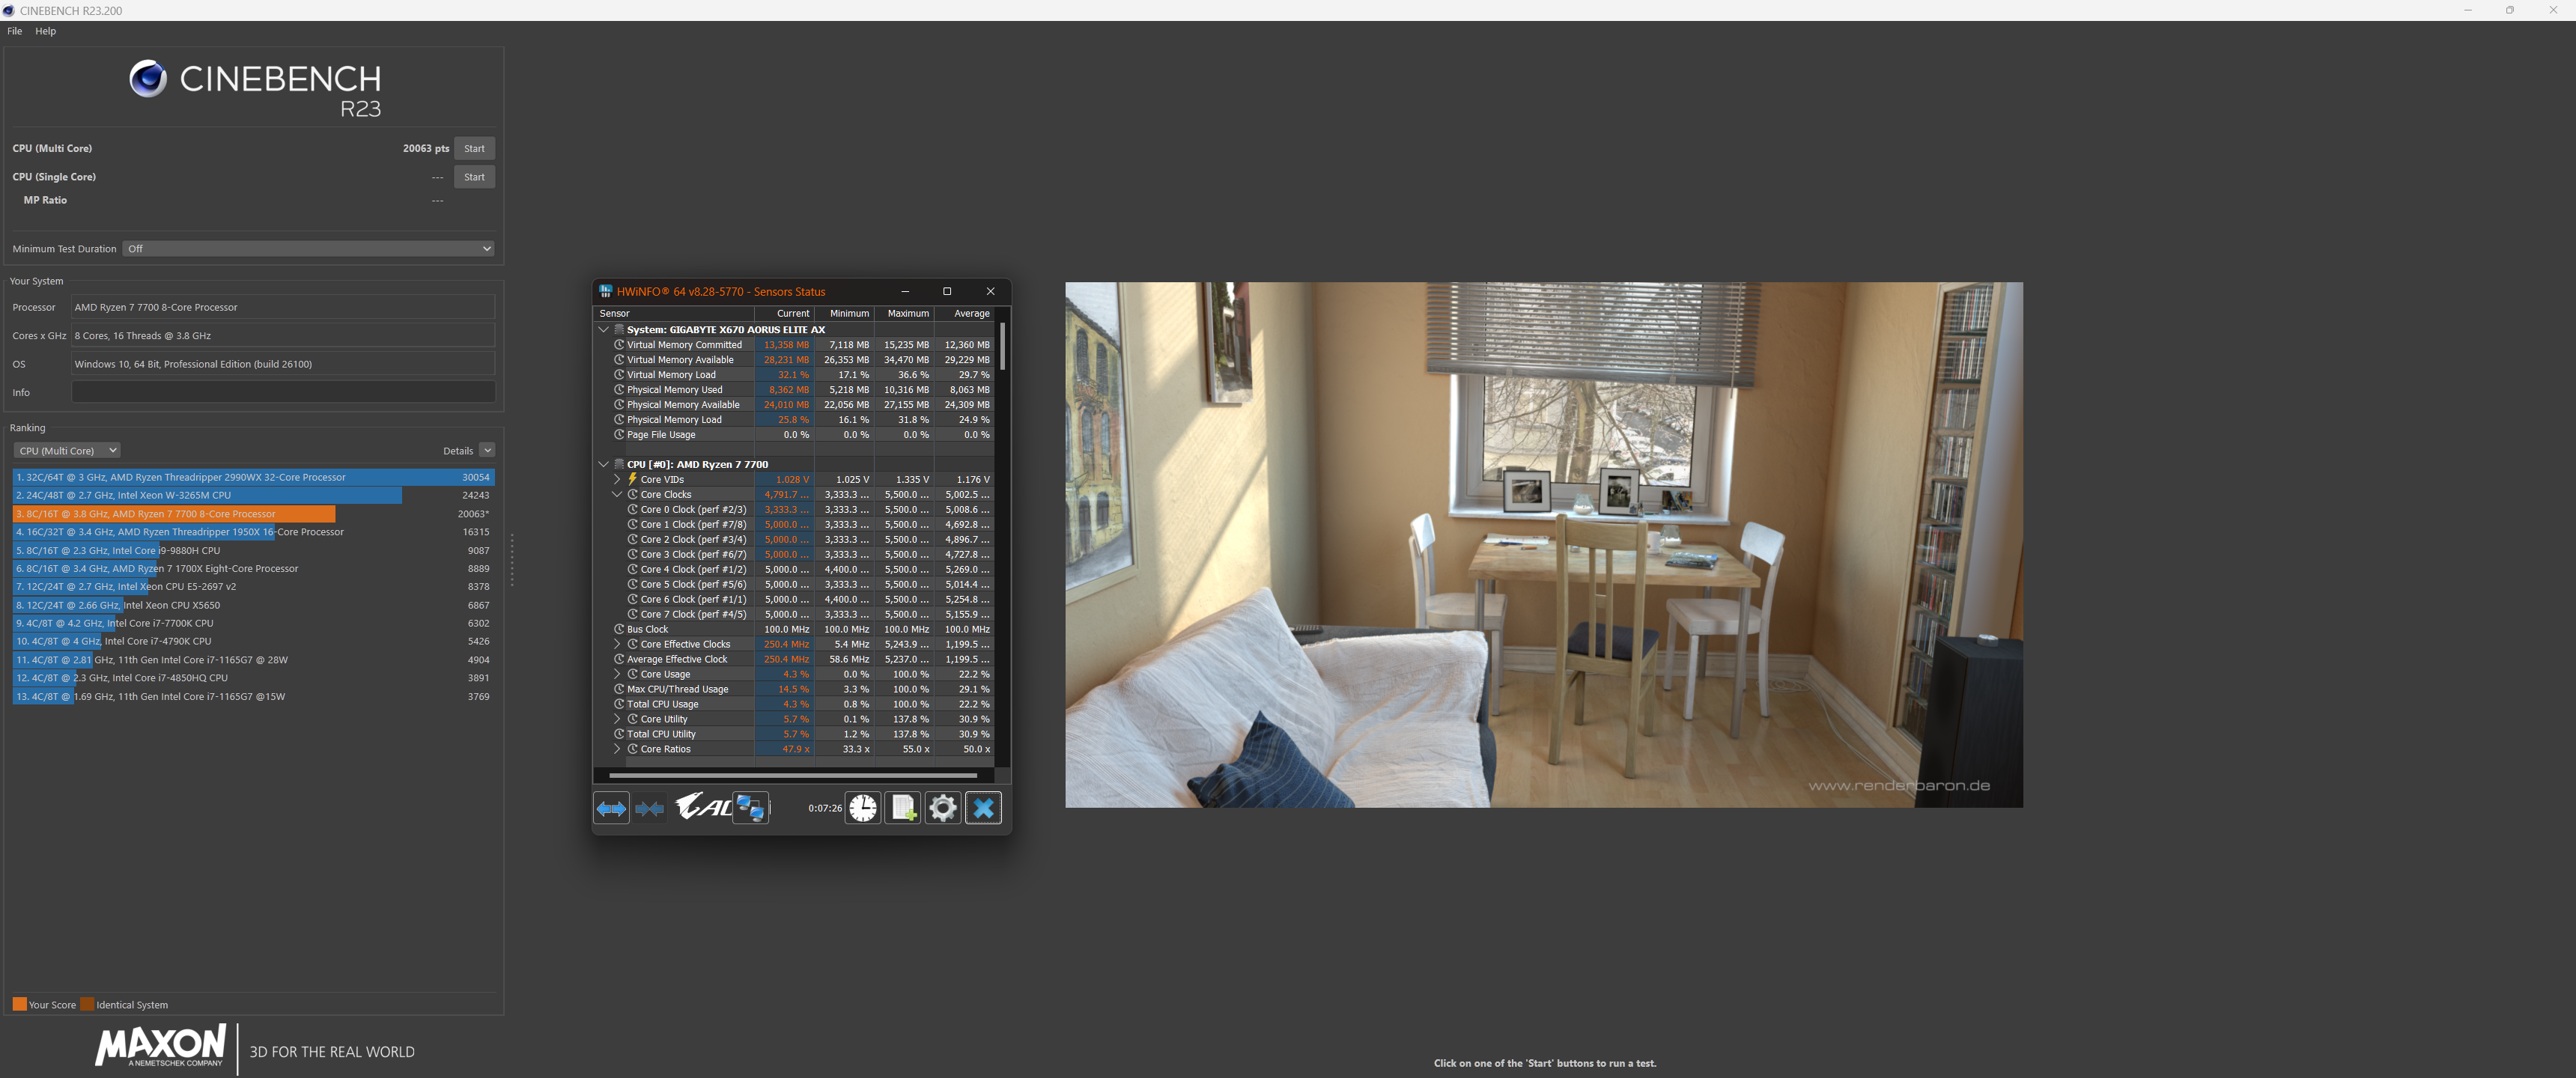This screenshot has height=1078, width=2576.
Task: Click the system Info input field
Action: click(283, 392)
